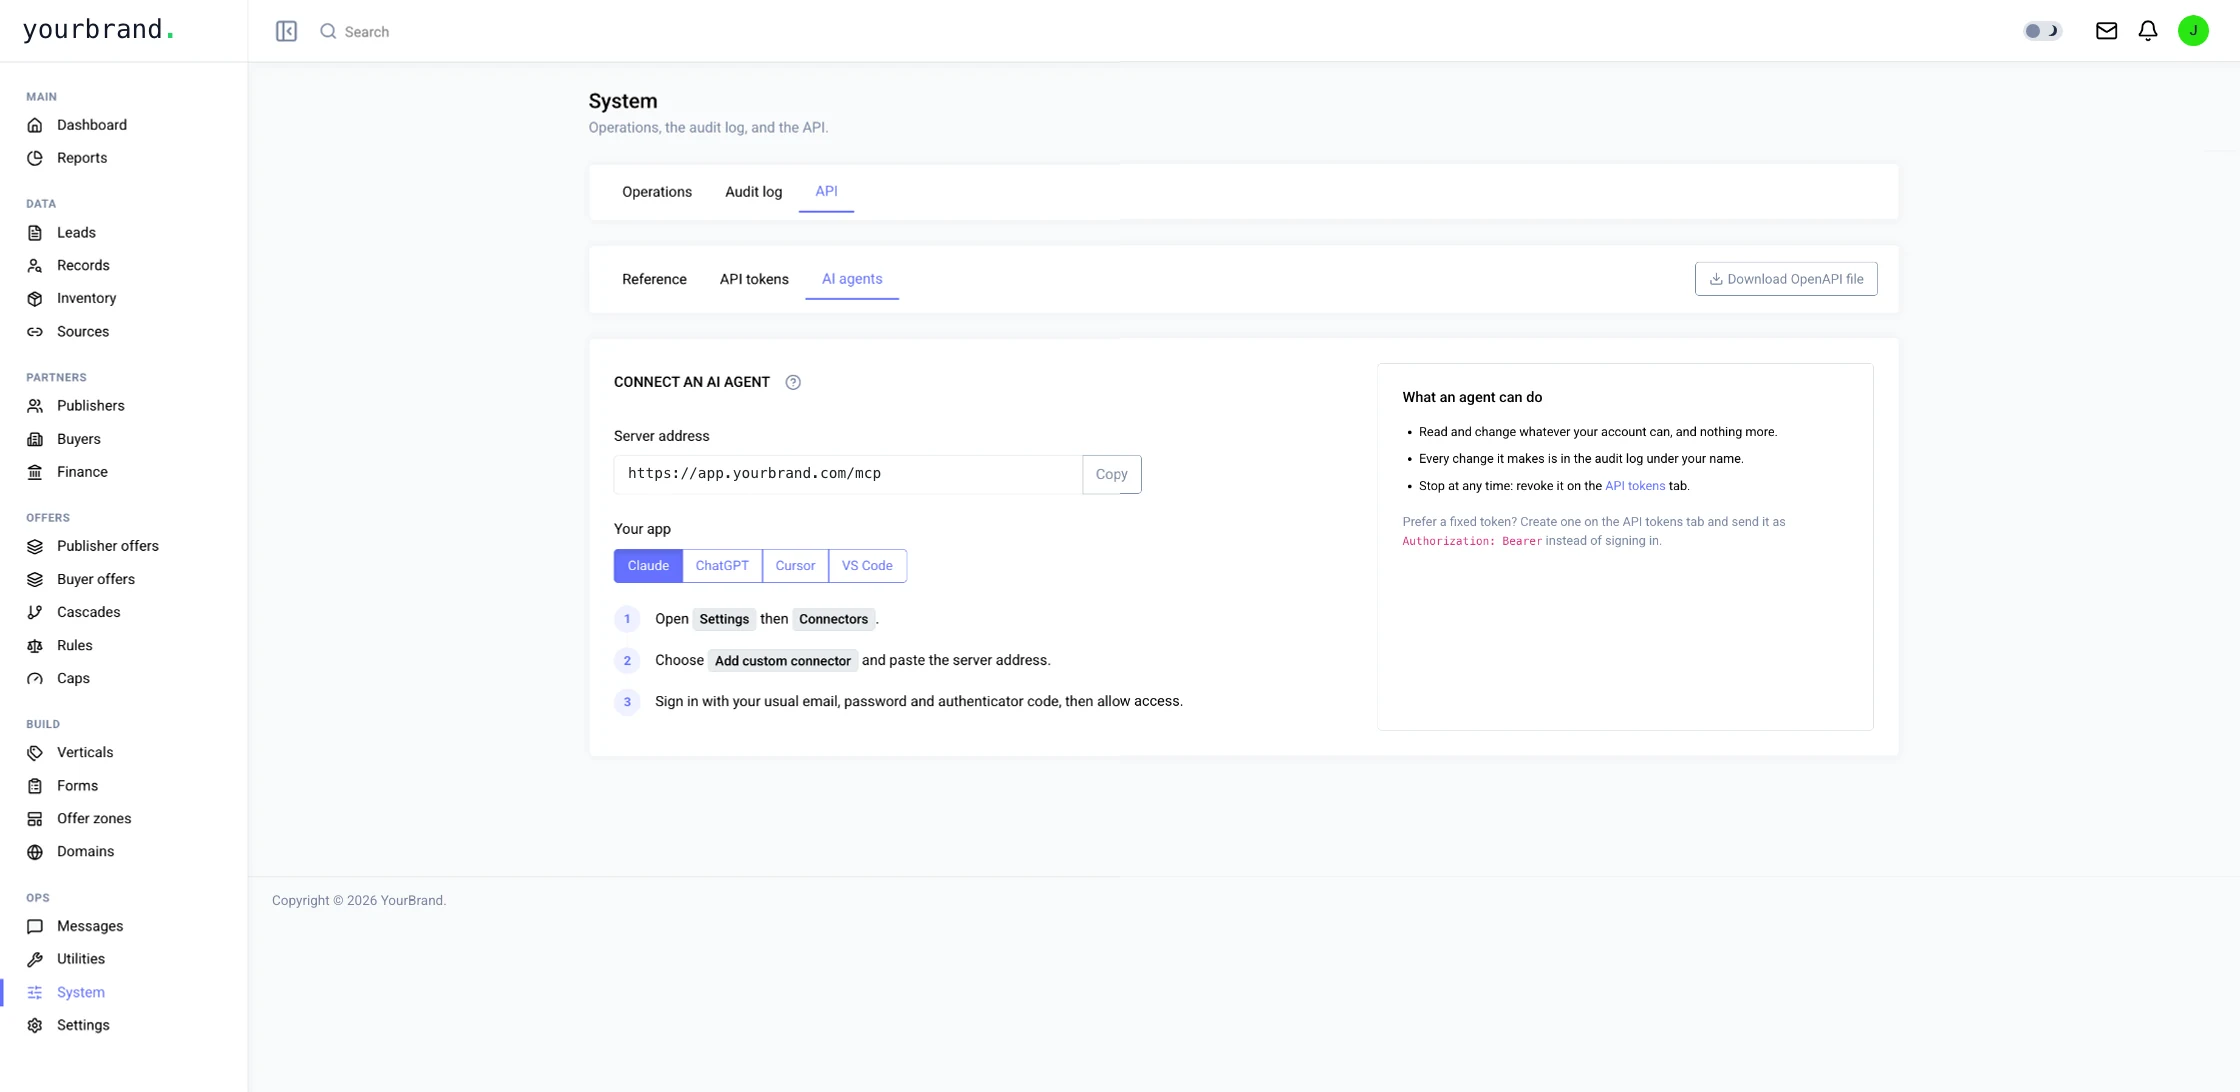Click the Settings gear icon in sidebar
Image resolution: width=2240 pixels, height=1092 pixels.
35,1026
